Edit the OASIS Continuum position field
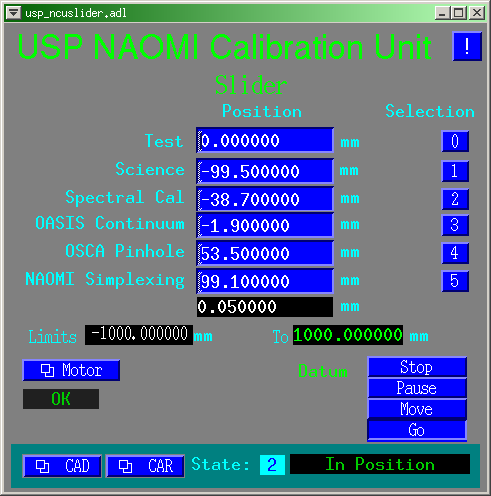The width and height of the screenshot is (491, 496). pos(265,225)
